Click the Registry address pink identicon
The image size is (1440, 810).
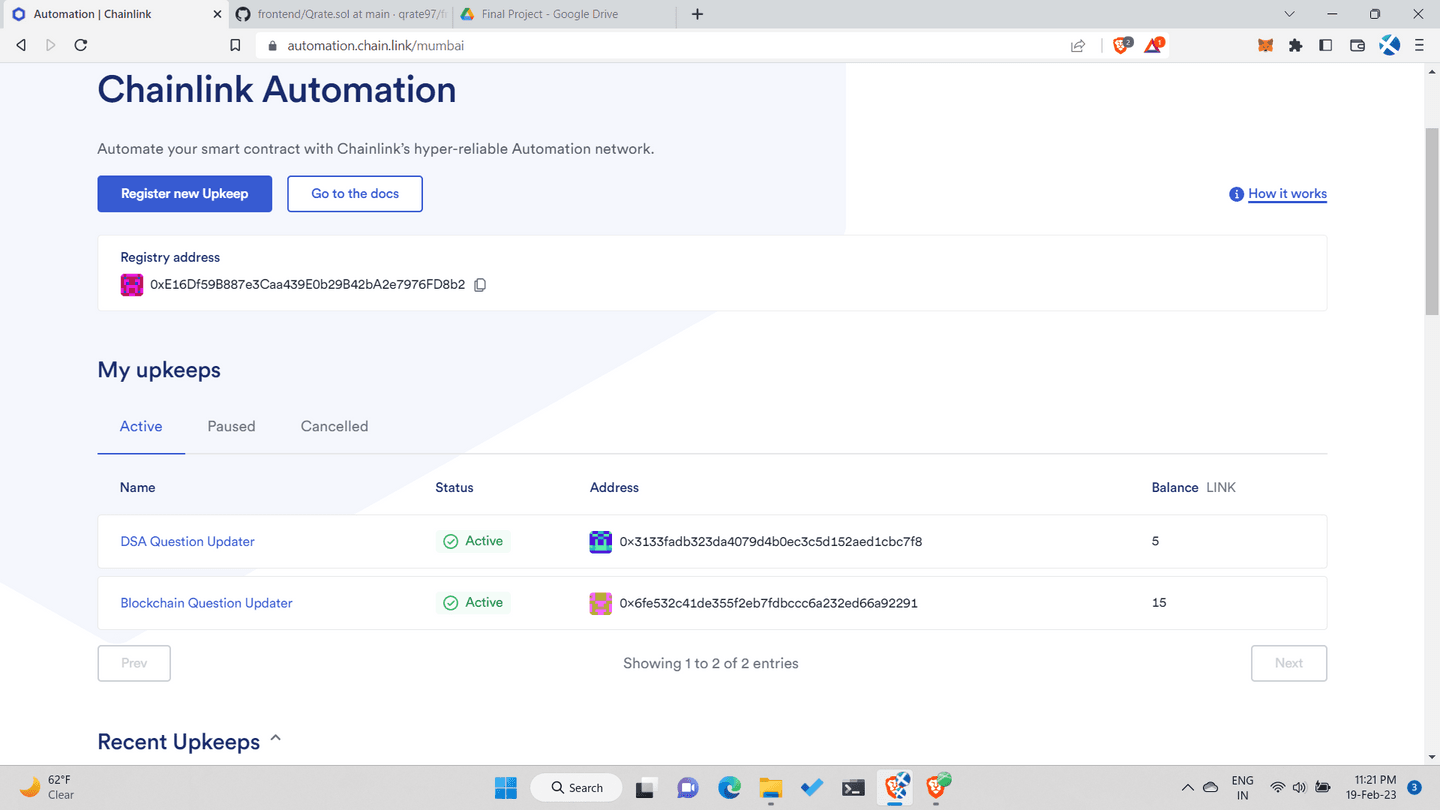pyautogui.click(x=132, y=285)
